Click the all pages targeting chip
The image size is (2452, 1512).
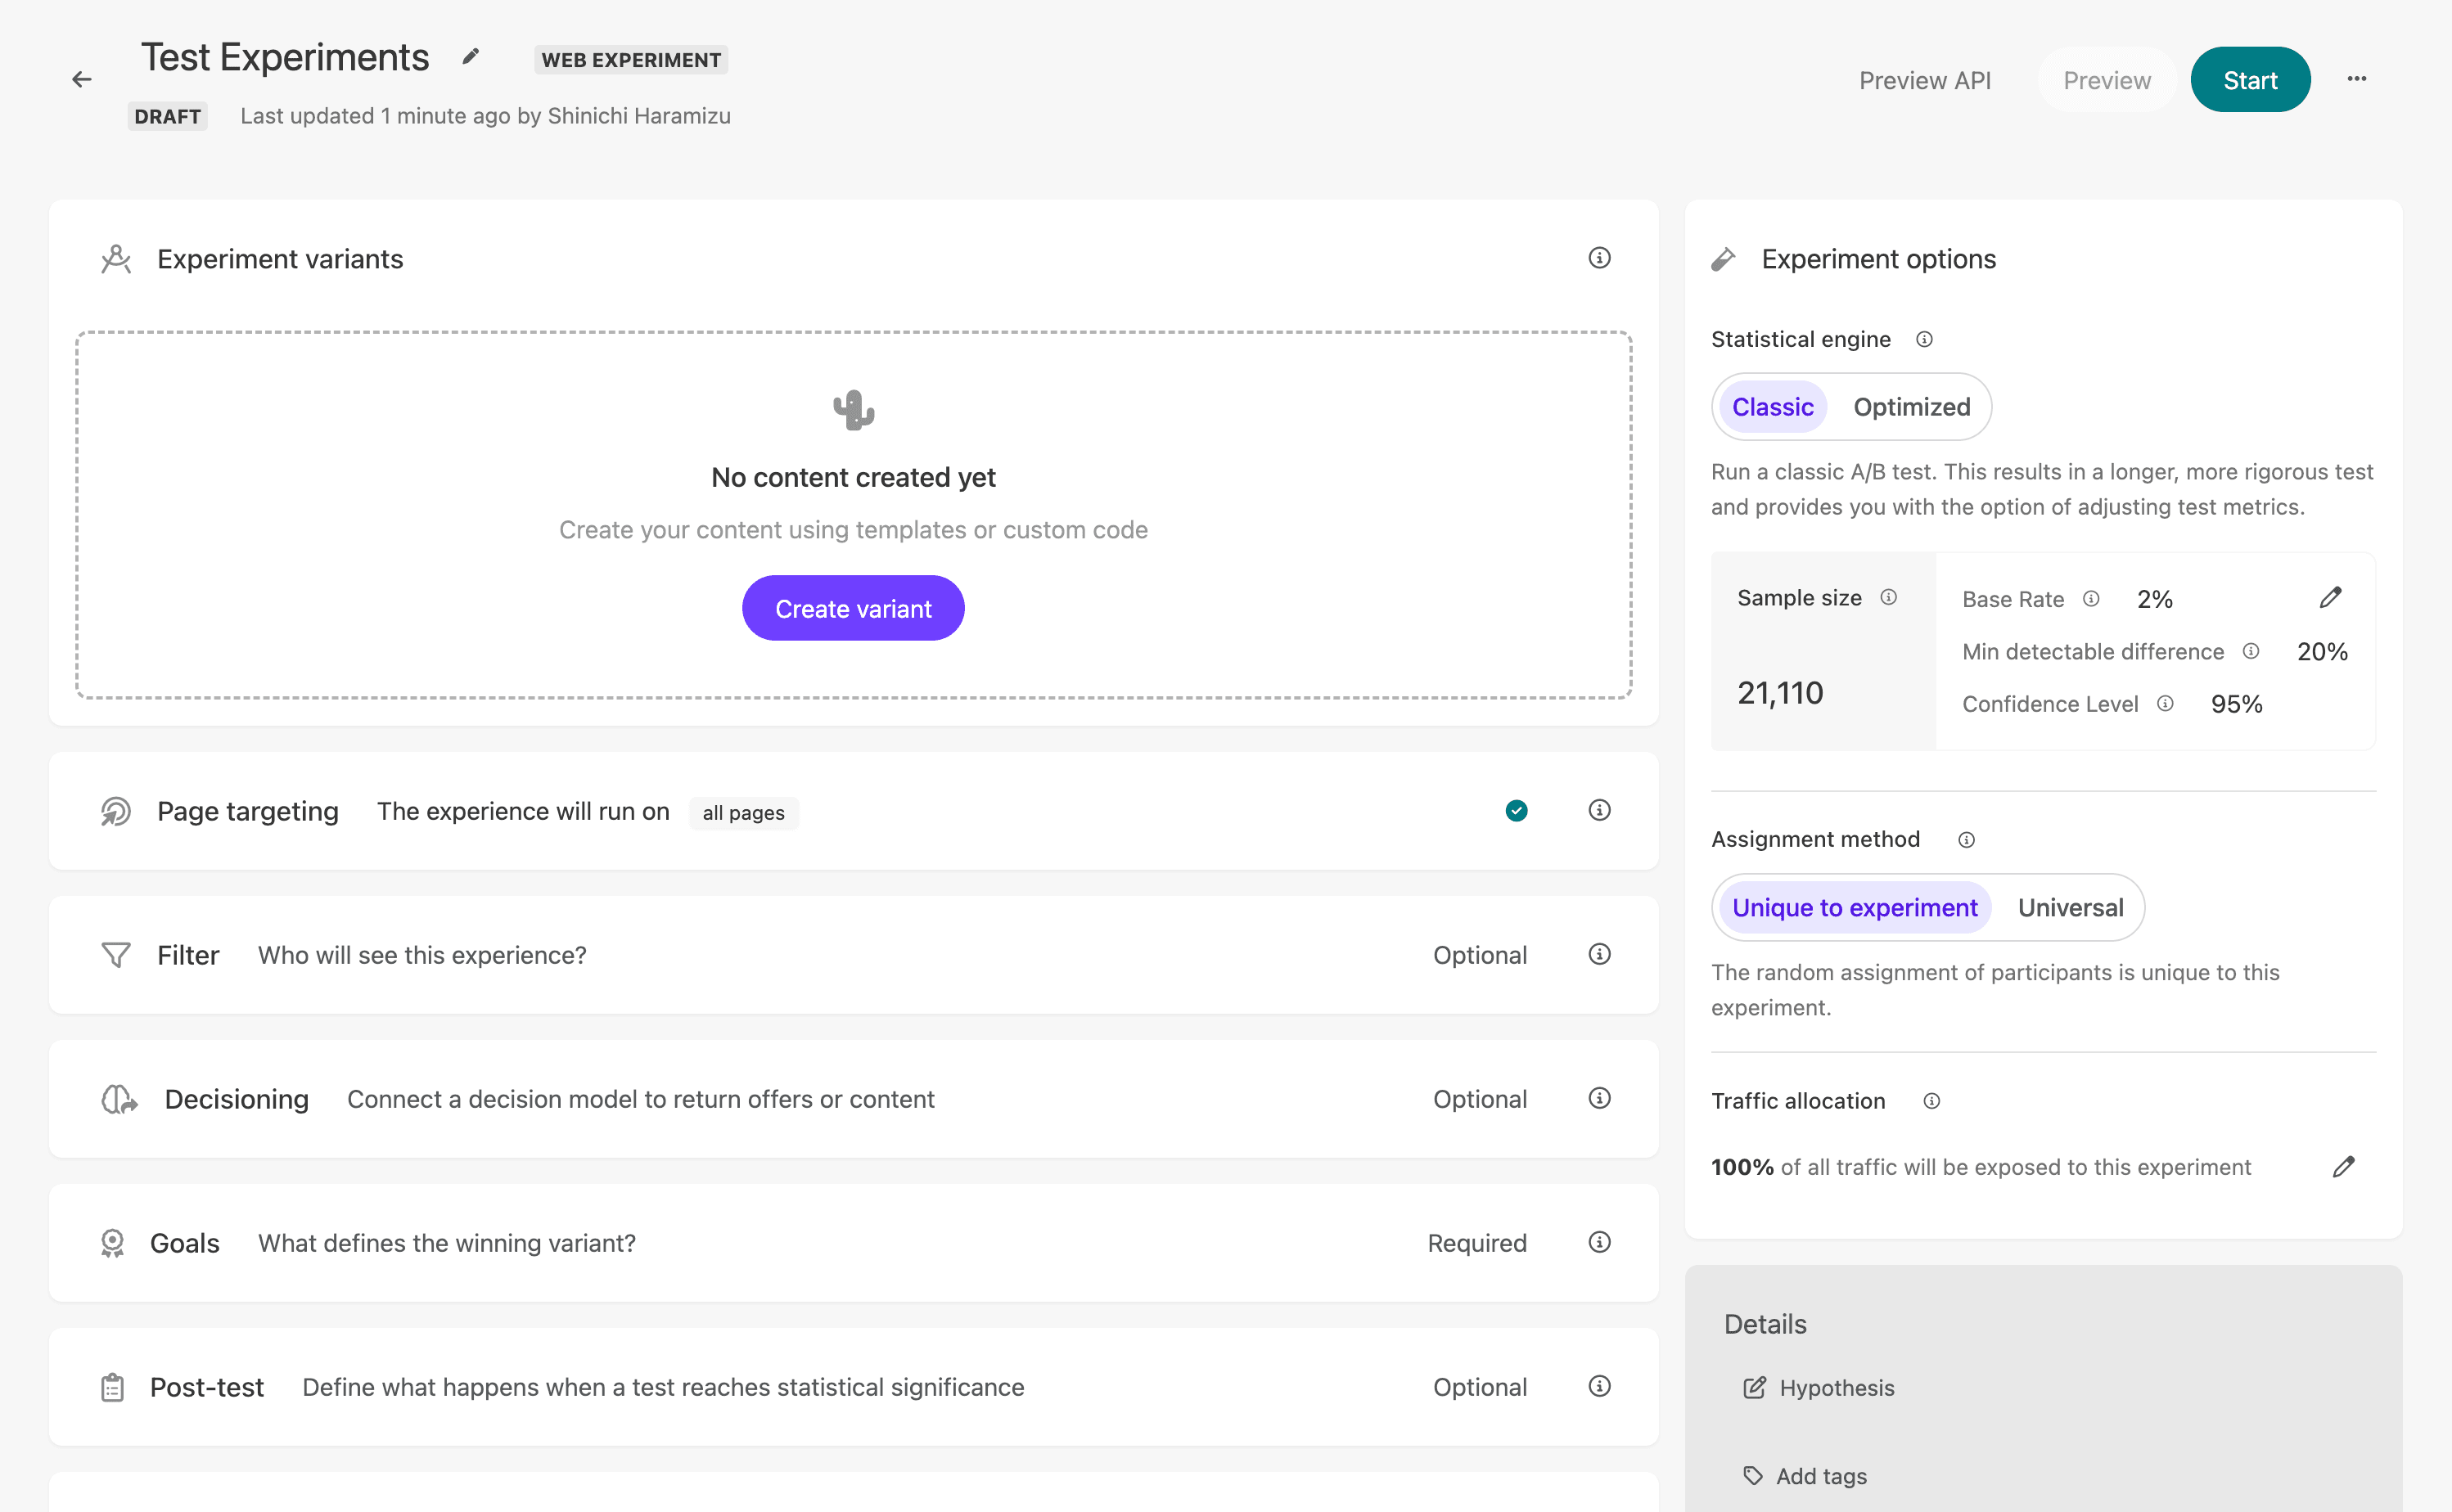(x=743, y=812)
